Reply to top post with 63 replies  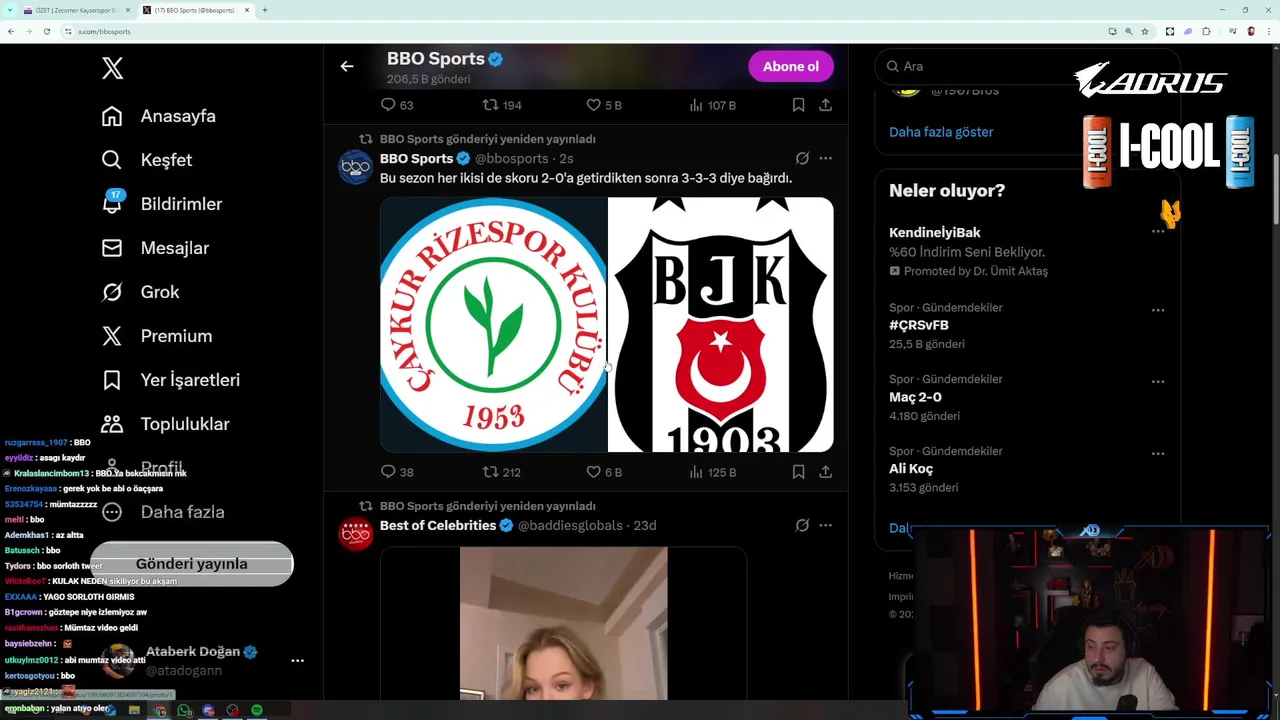397,105
